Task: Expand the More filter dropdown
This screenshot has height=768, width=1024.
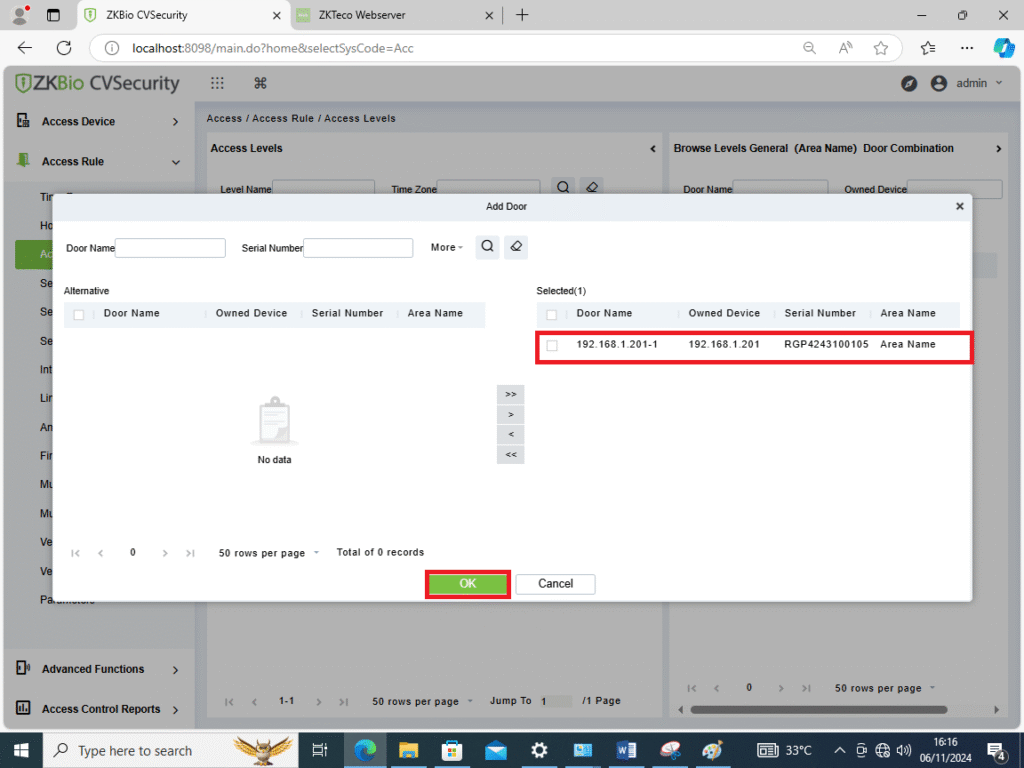Action: point(446,247)
